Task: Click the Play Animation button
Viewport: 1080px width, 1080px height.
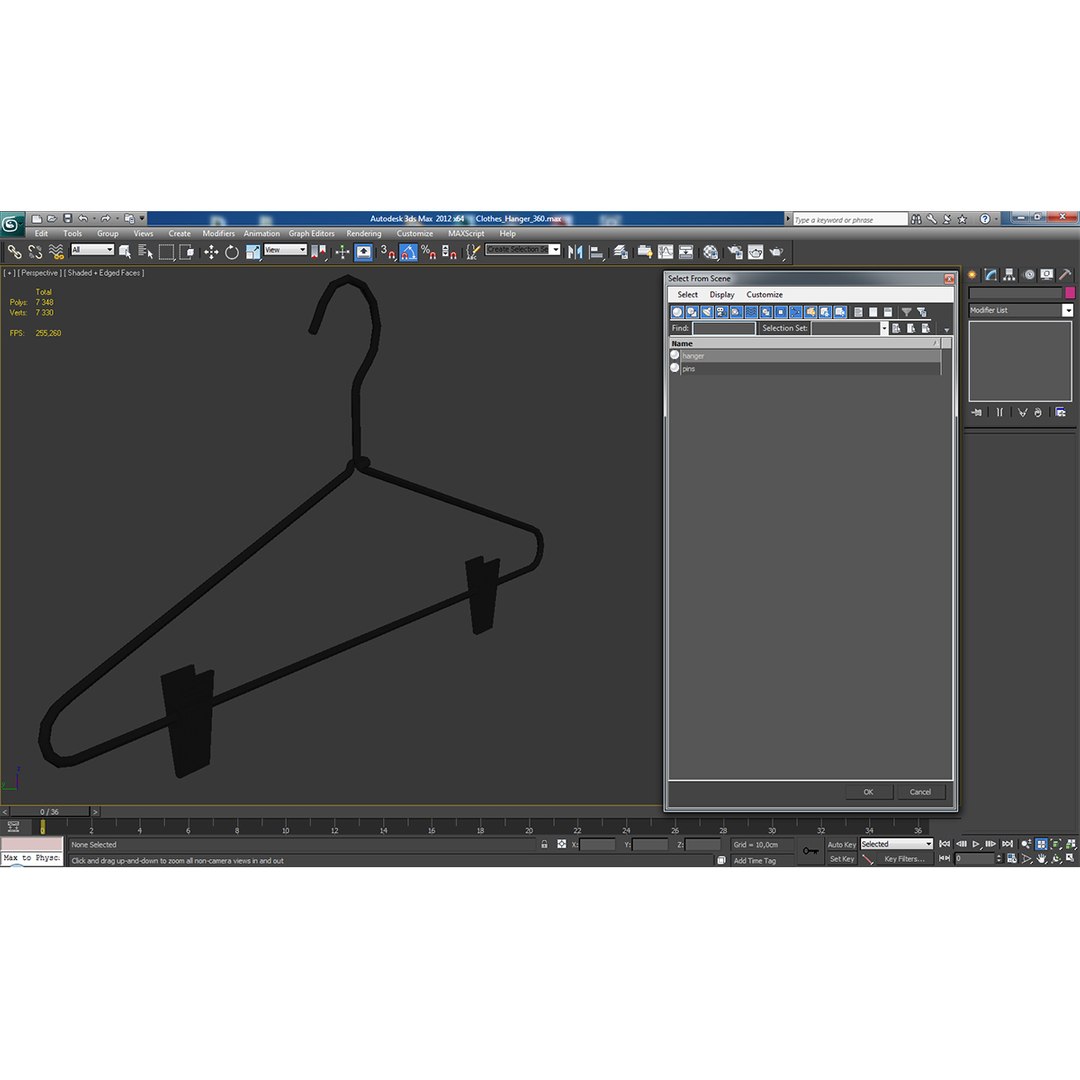Action: click(x=976, y=844)
